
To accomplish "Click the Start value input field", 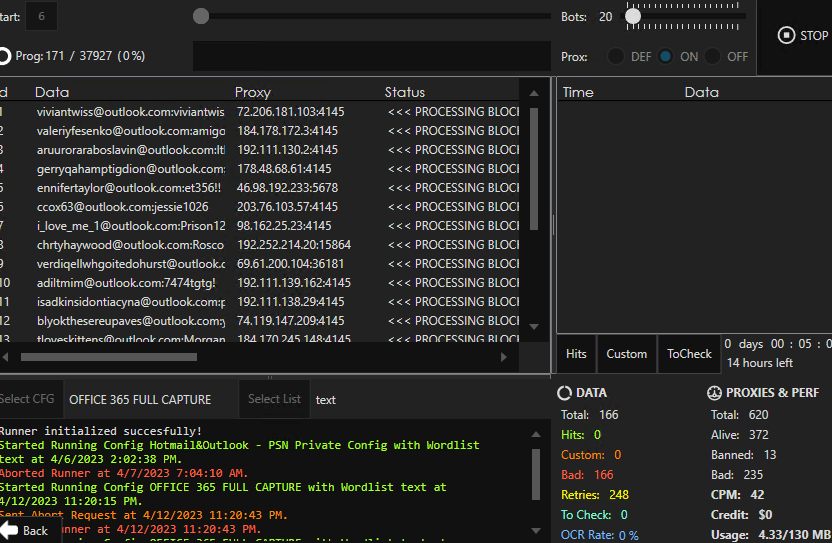I will click(41, 16).
